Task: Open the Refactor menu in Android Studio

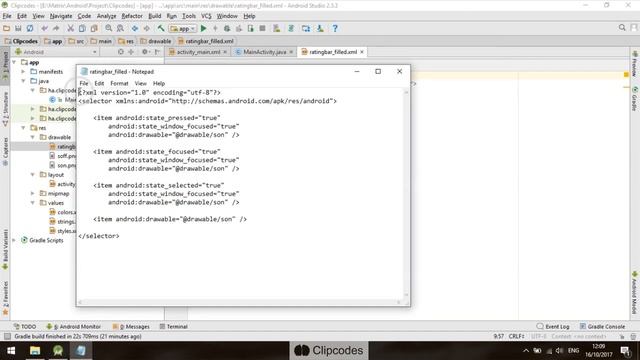Action: 132,16
